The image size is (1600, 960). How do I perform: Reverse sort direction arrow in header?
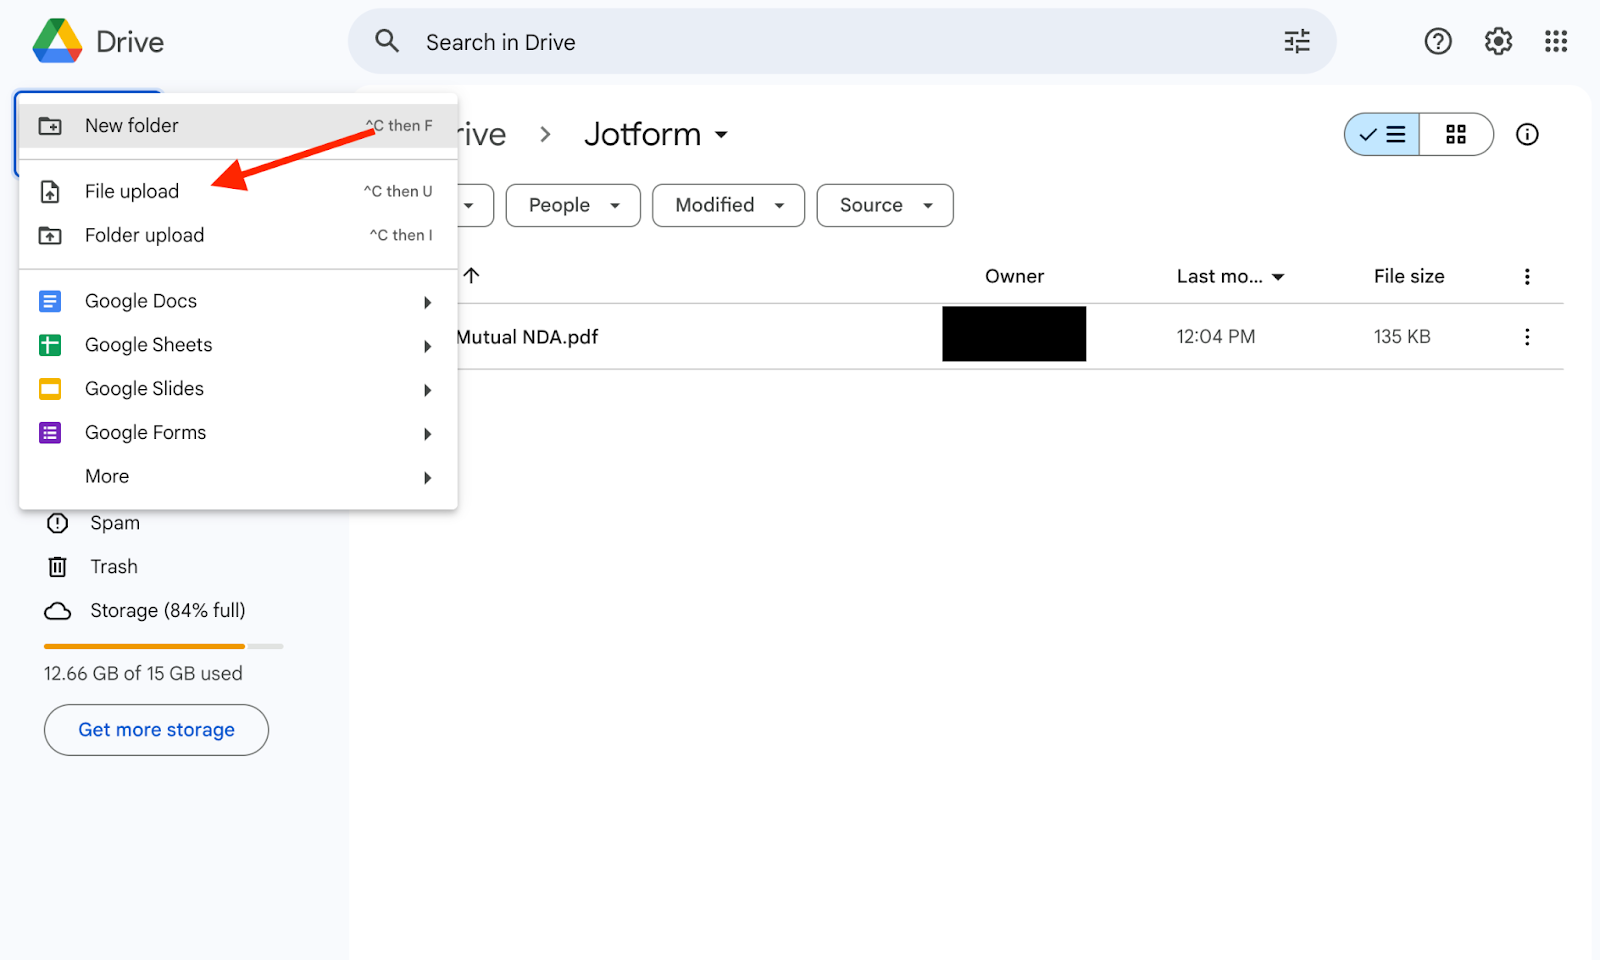[472, 276]
